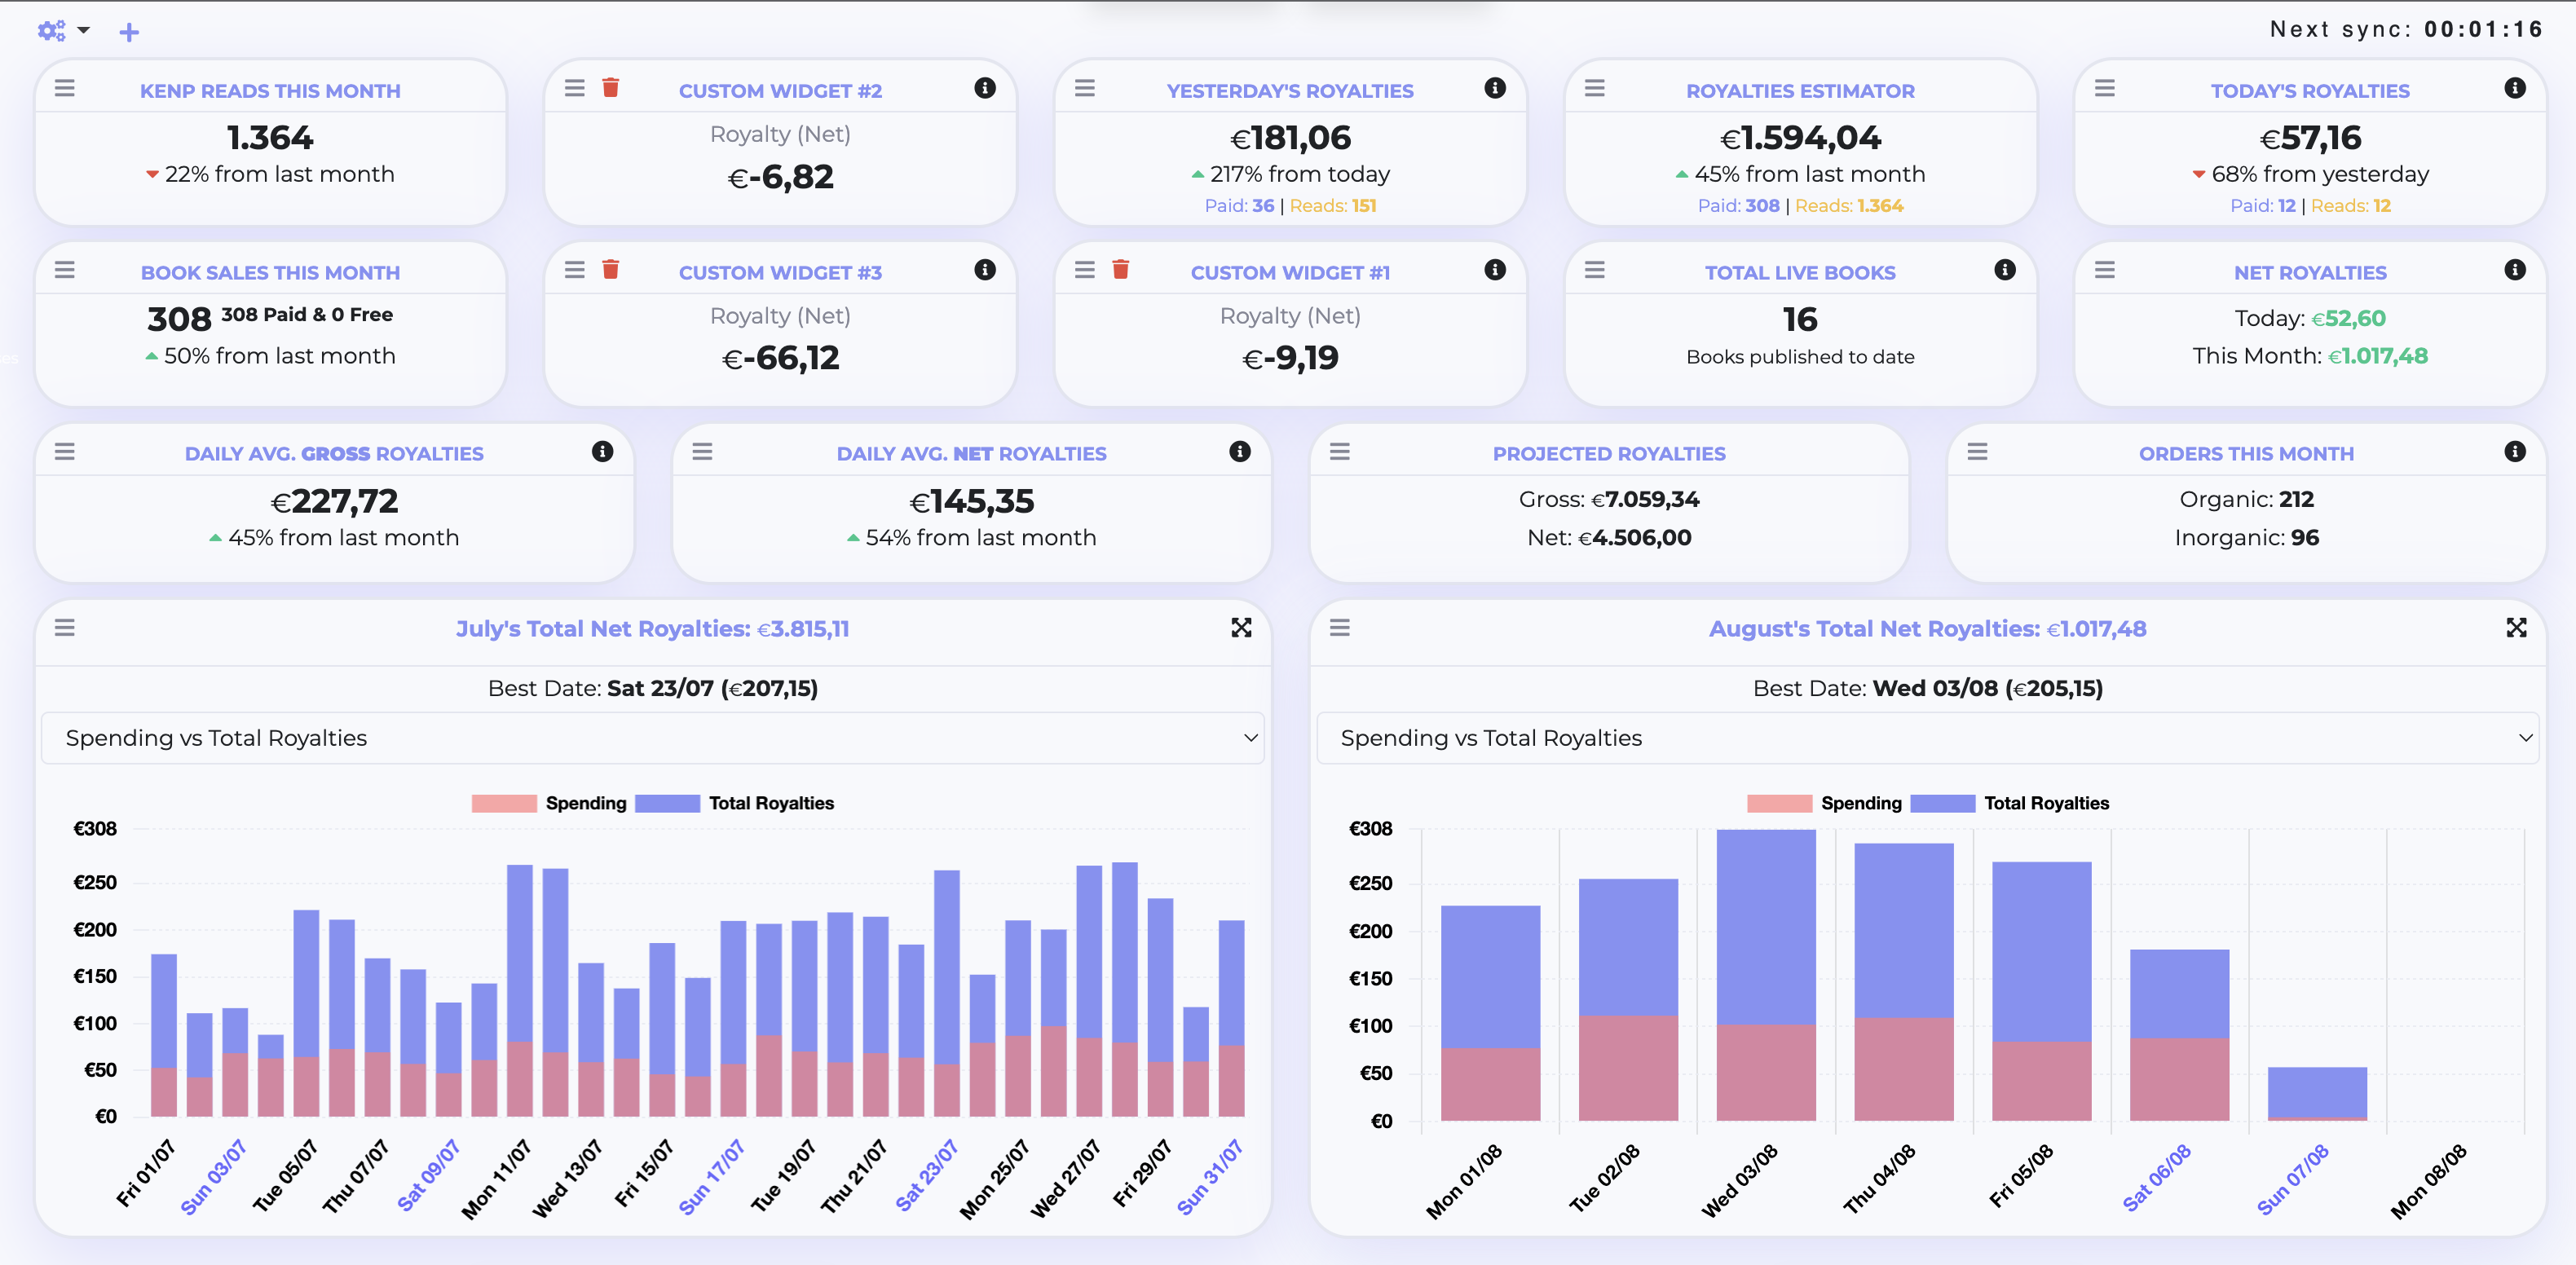Click the Sun 07/08 bar in August chart

coord(2317,1094)
